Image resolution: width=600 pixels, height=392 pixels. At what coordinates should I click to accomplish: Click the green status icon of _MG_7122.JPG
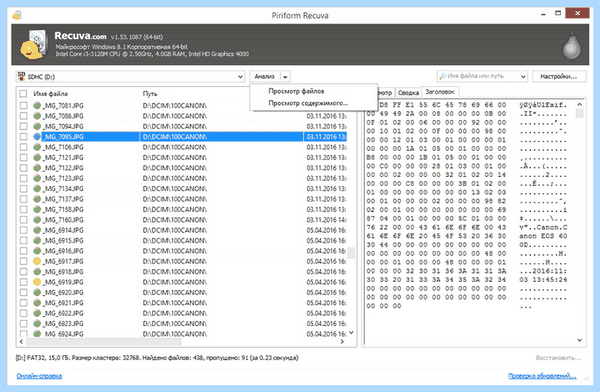[x=37, y=168]
